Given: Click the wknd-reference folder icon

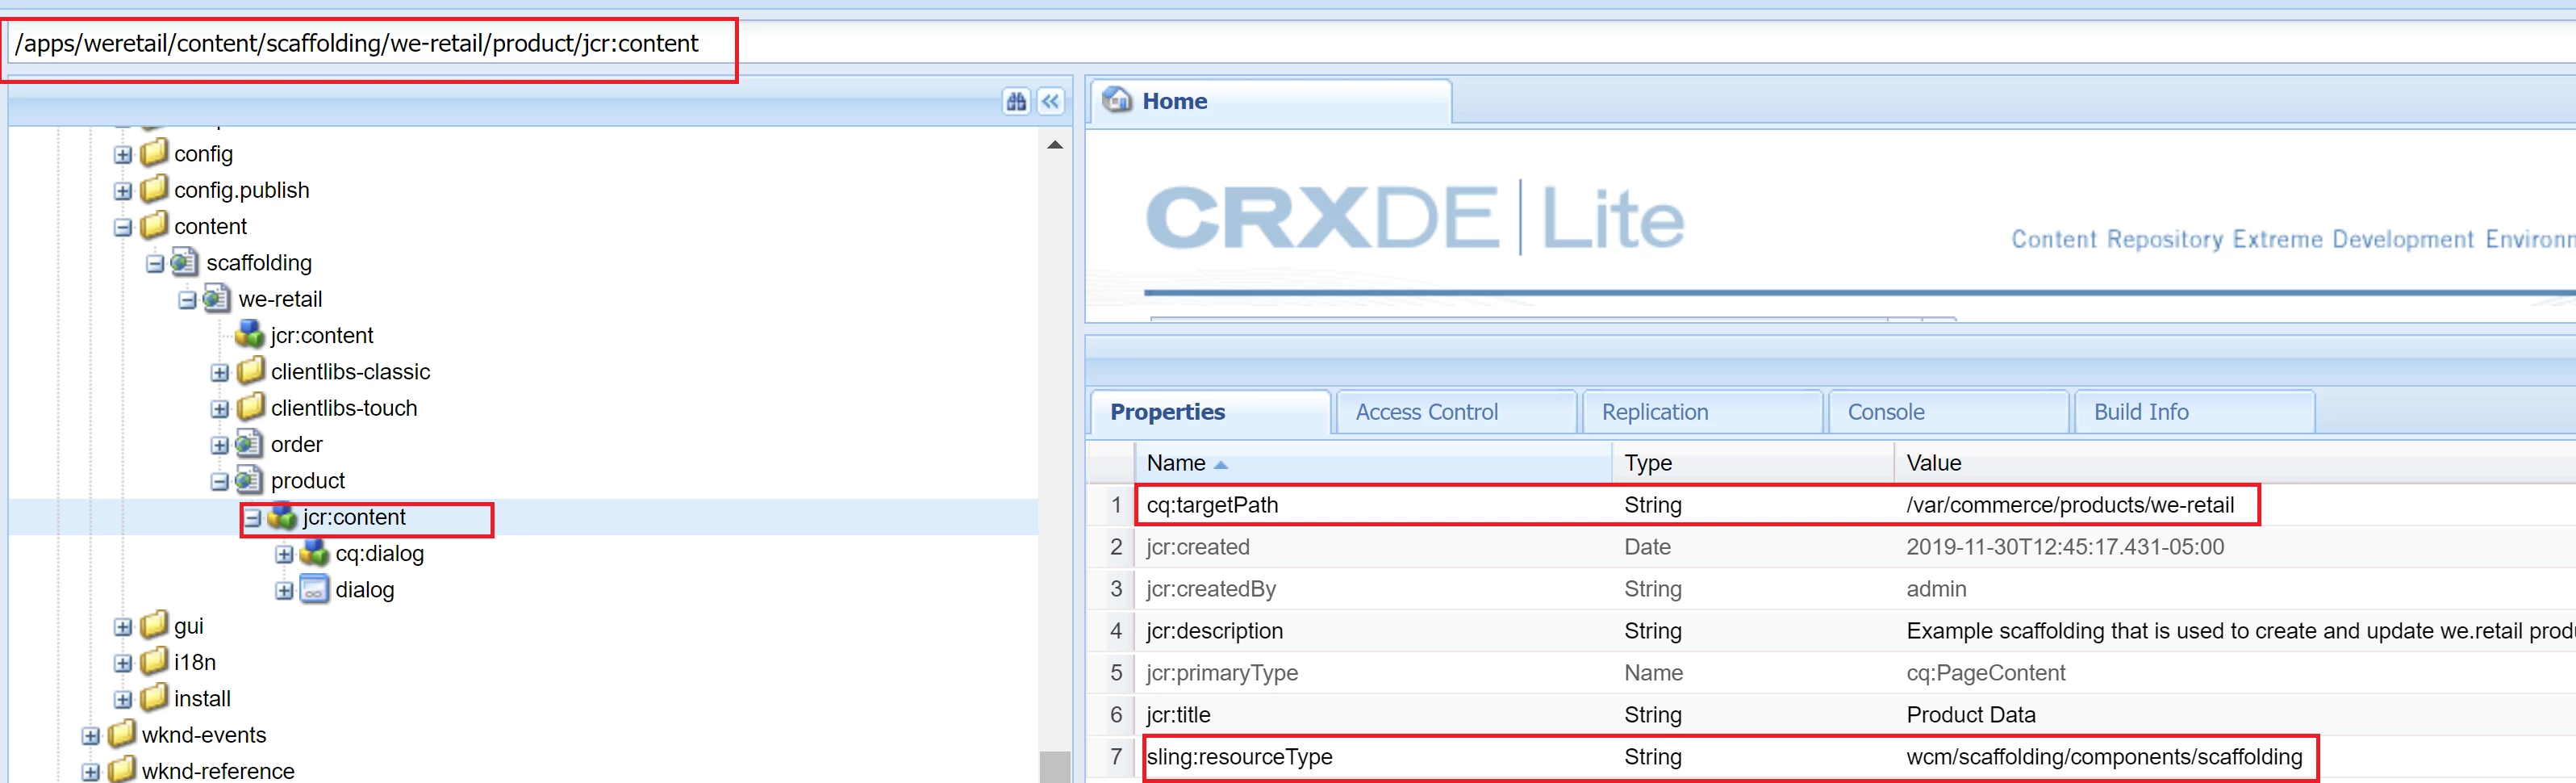Looking at the screenshot, I should click(x=122, y=770).
